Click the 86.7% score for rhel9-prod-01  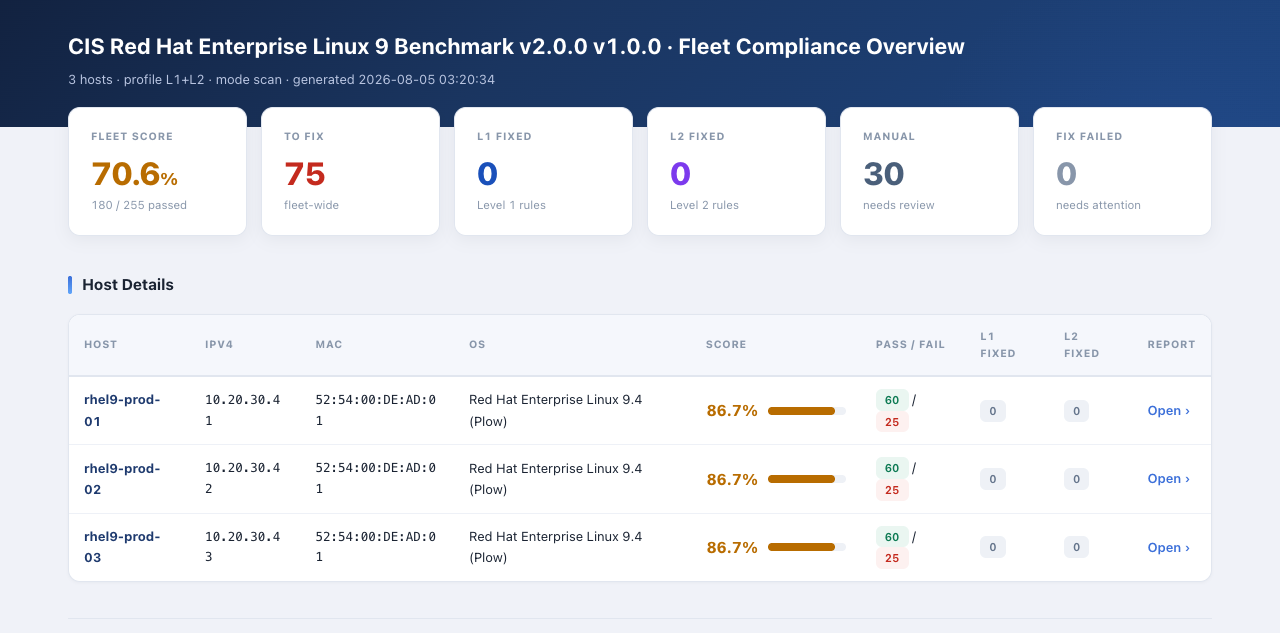point(732,411)
